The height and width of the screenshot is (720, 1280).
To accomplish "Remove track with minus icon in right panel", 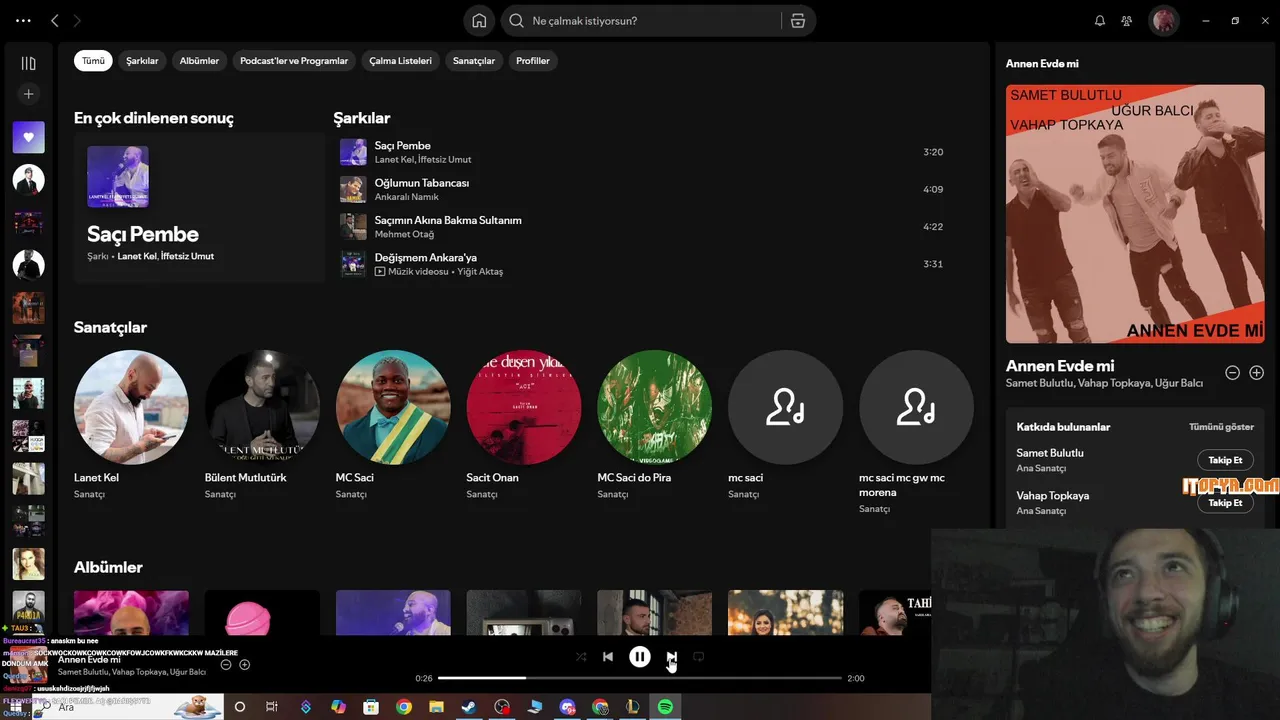I will [x=1232, y=373].
